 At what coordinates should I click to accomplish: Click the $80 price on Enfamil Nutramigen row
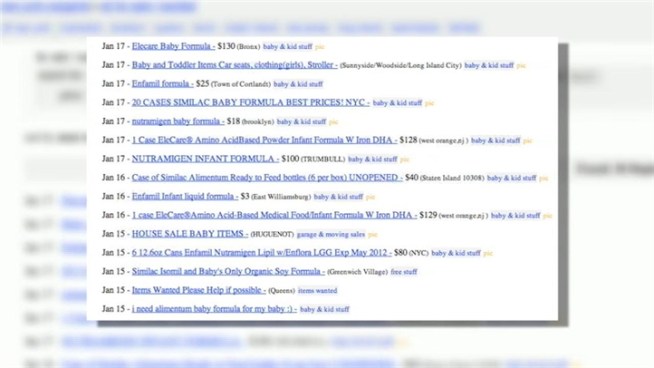point(400,253)
